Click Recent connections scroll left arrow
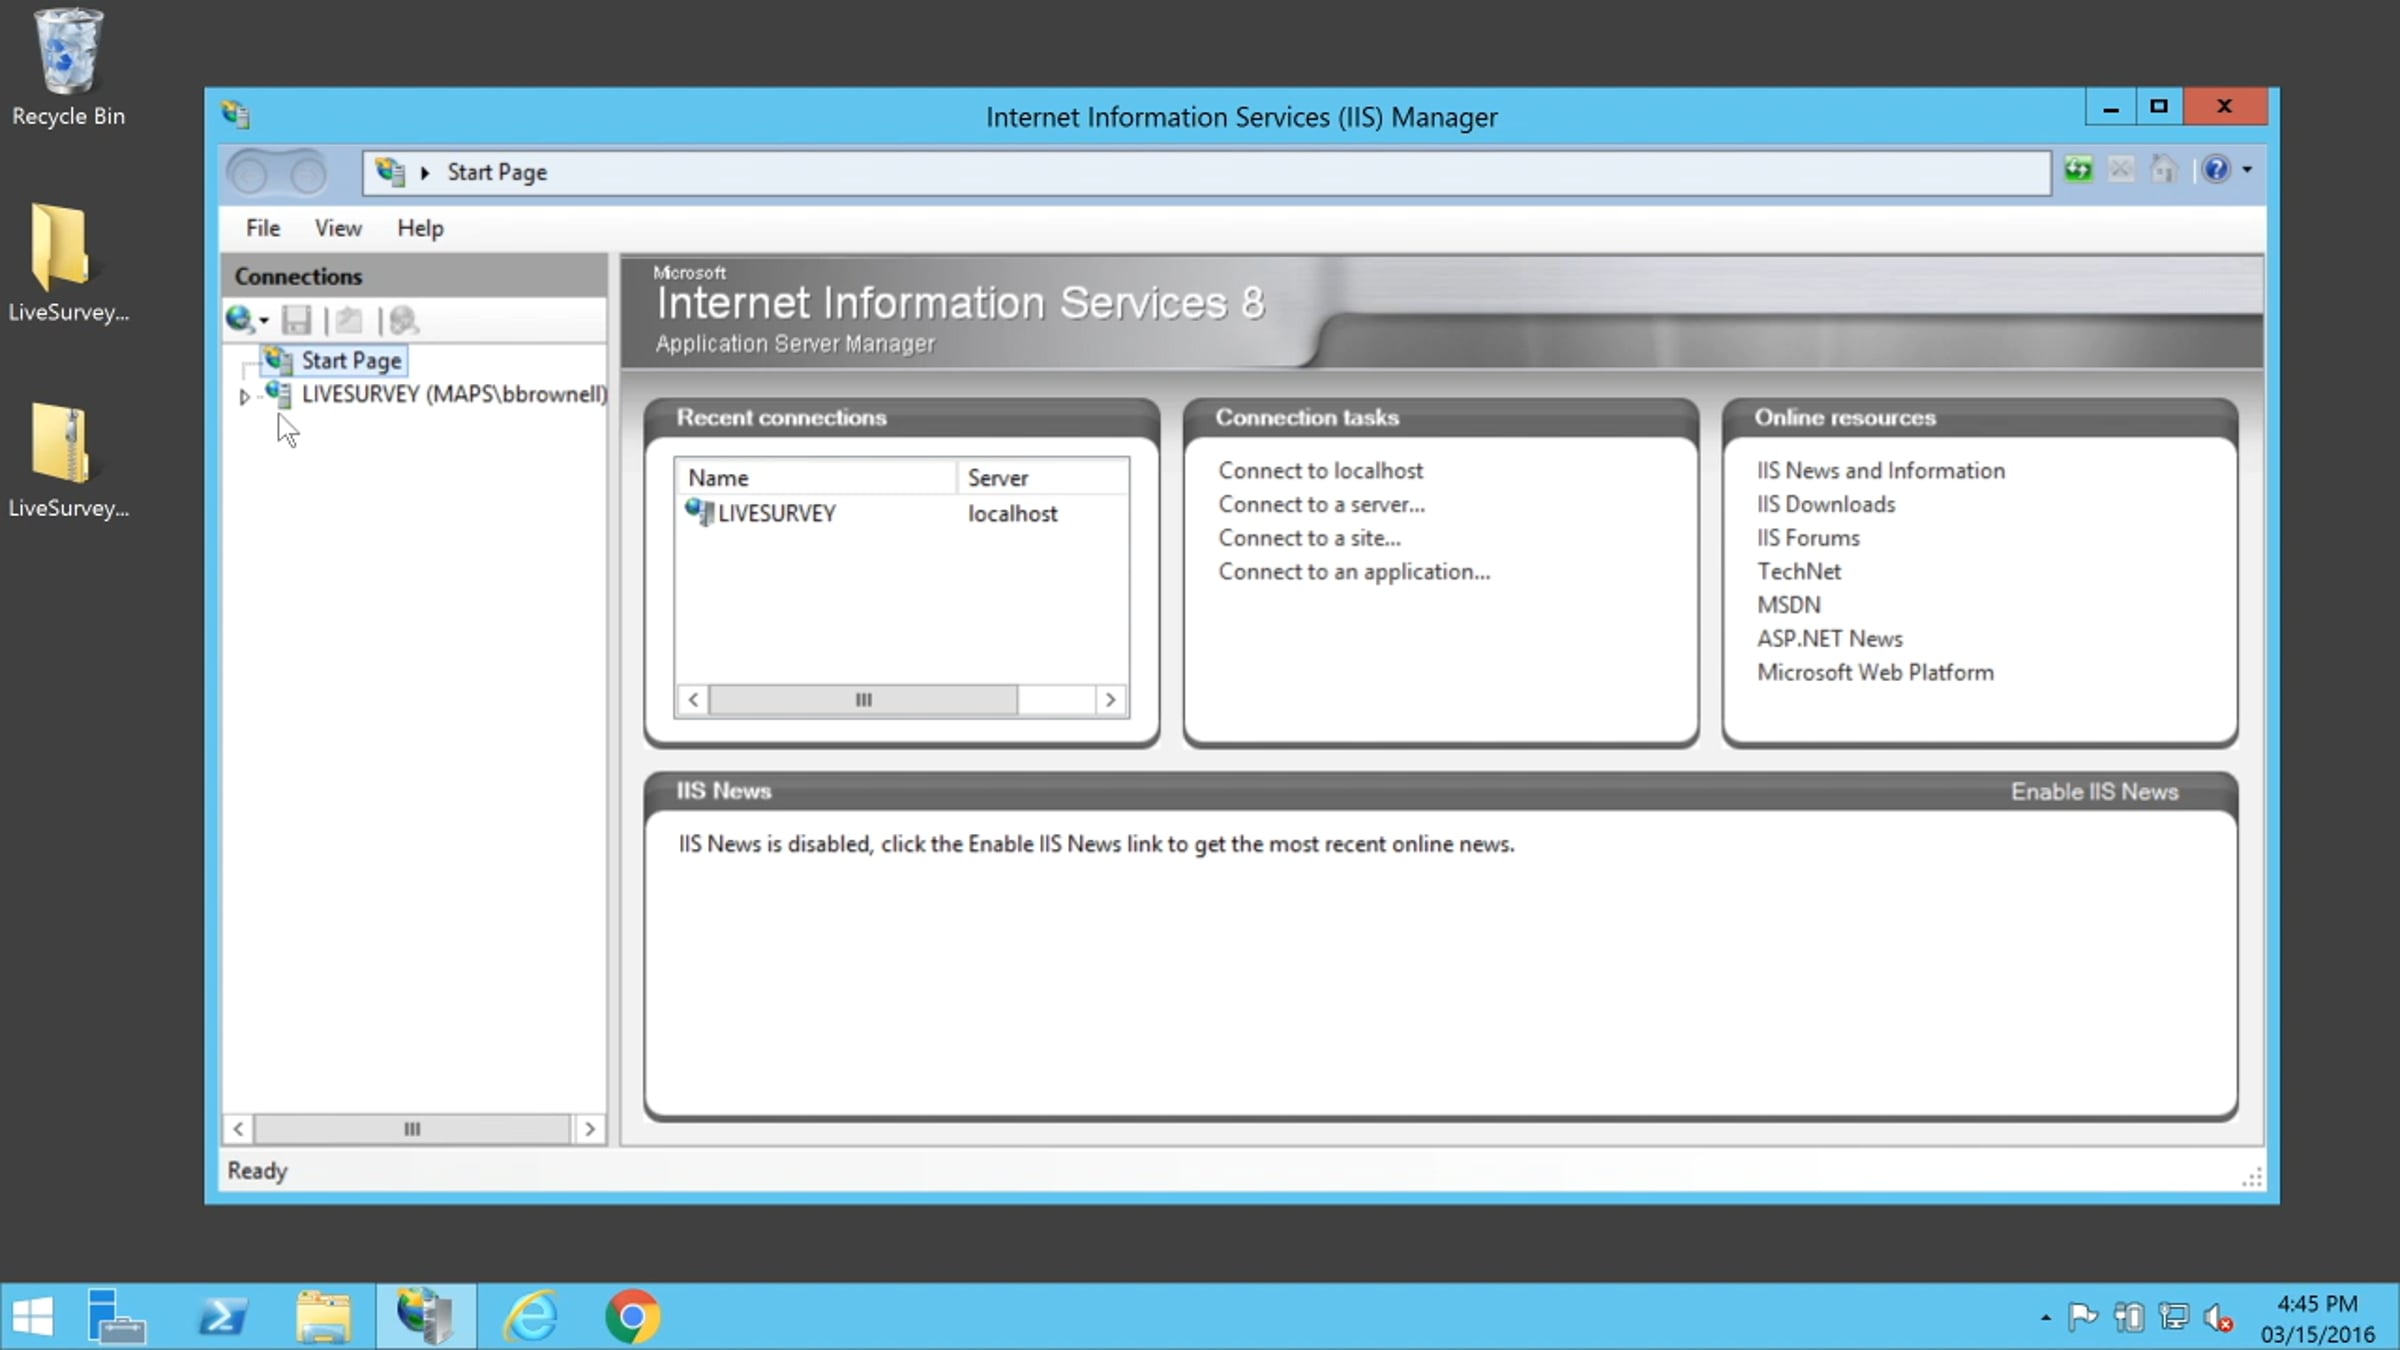The width and height of the screenshot is (2400, 1350). pos(694,699)
